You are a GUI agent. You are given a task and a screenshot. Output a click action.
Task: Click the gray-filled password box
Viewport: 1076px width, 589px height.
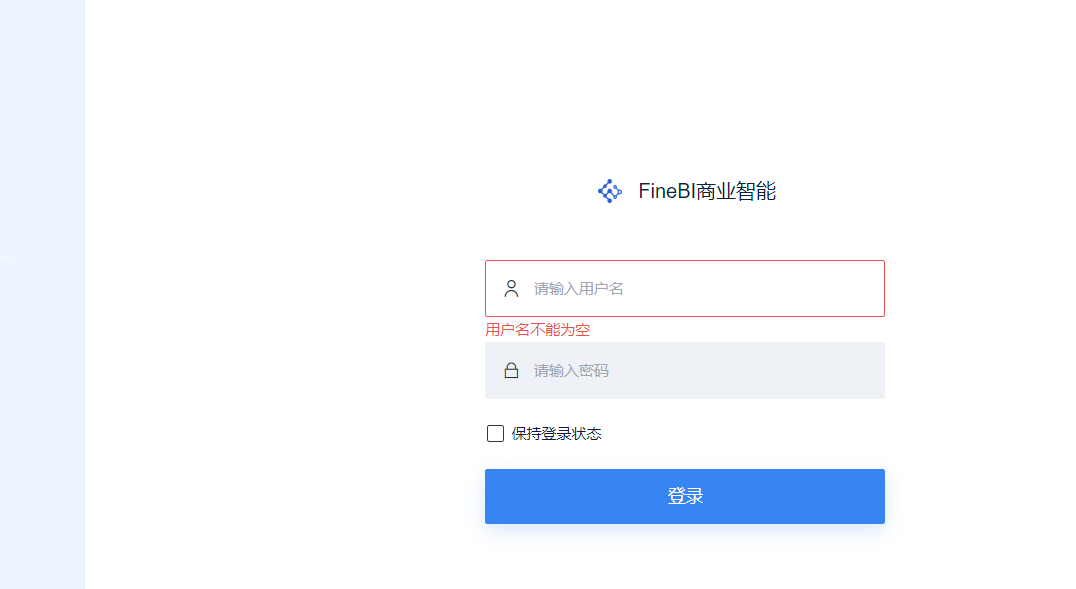pyautogui.click(x=685, y=371)
